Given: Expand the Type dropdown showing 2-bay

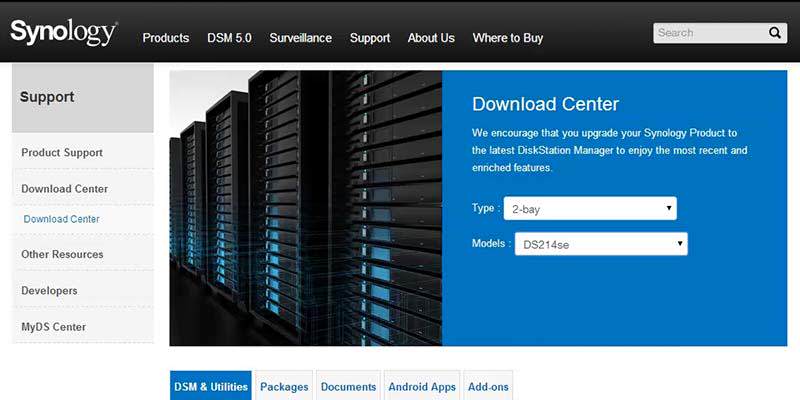Looking at the screenshot, I should (590, 209).
